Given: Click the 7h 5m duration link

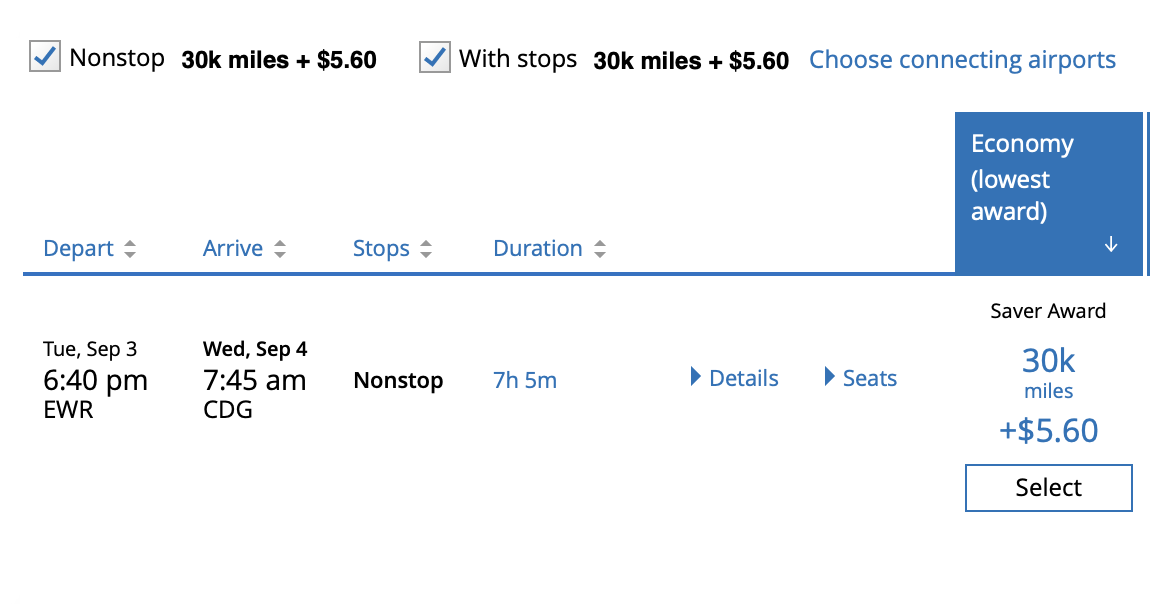Looking at the screenshot, I should pos(525,381).
